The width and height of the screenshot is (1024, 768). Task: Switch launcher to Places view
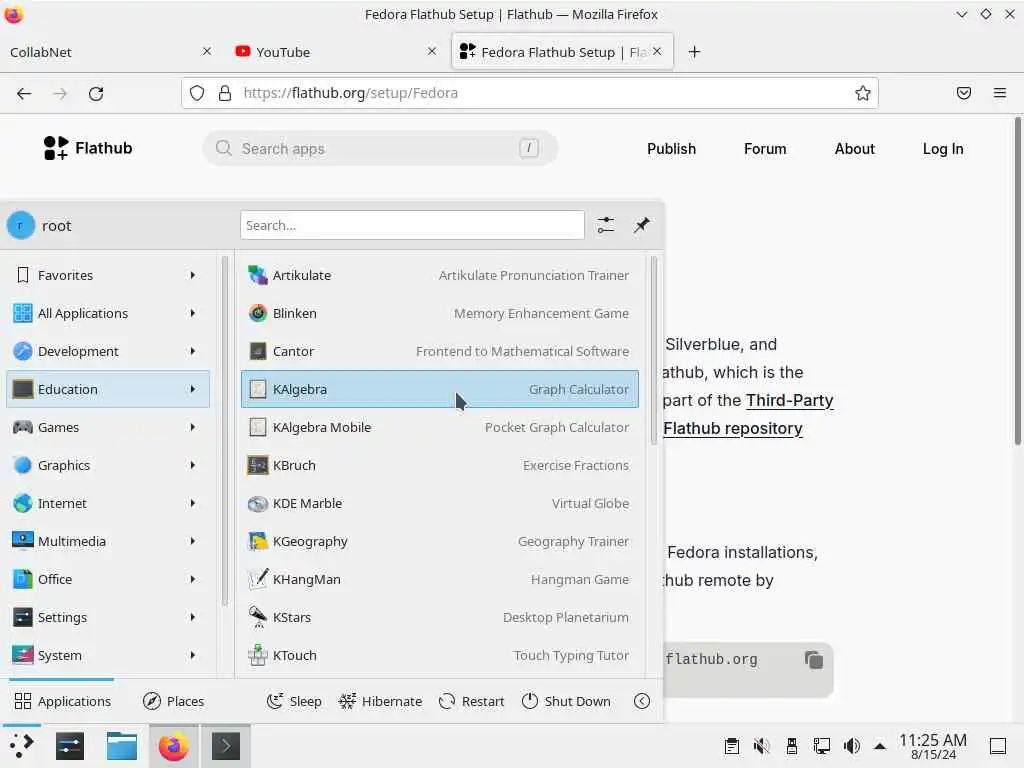173,701
